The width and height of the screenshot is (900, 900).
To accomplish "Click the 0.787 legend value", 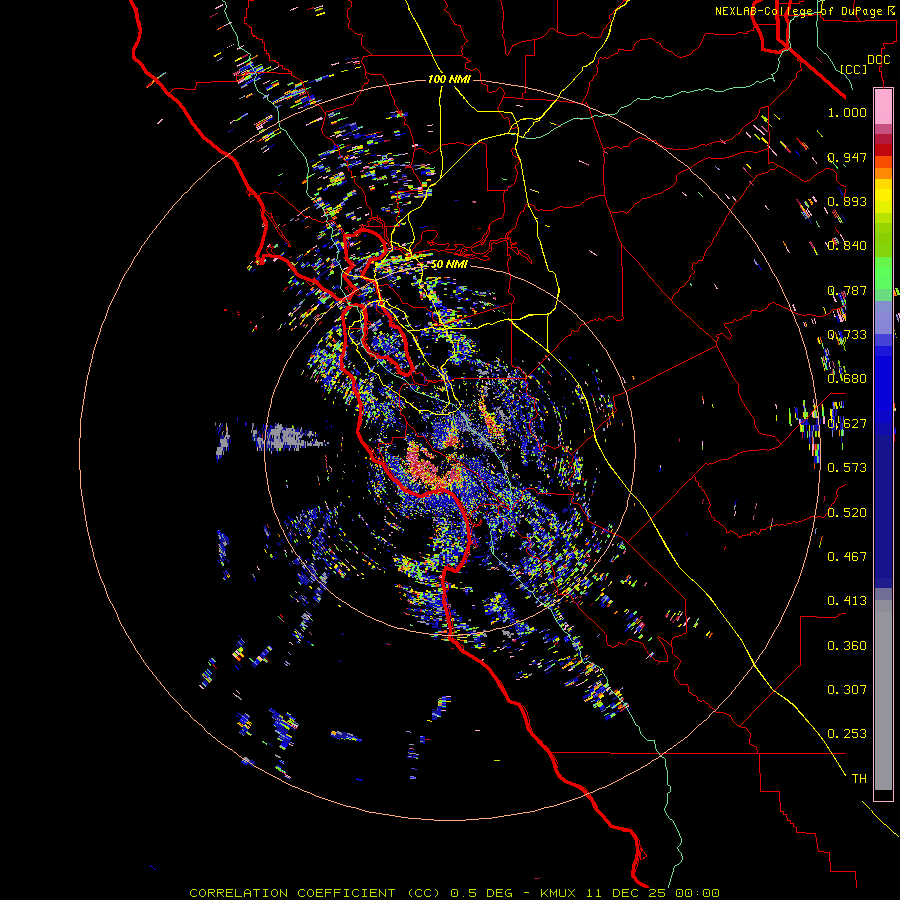I will pos(847,290).
